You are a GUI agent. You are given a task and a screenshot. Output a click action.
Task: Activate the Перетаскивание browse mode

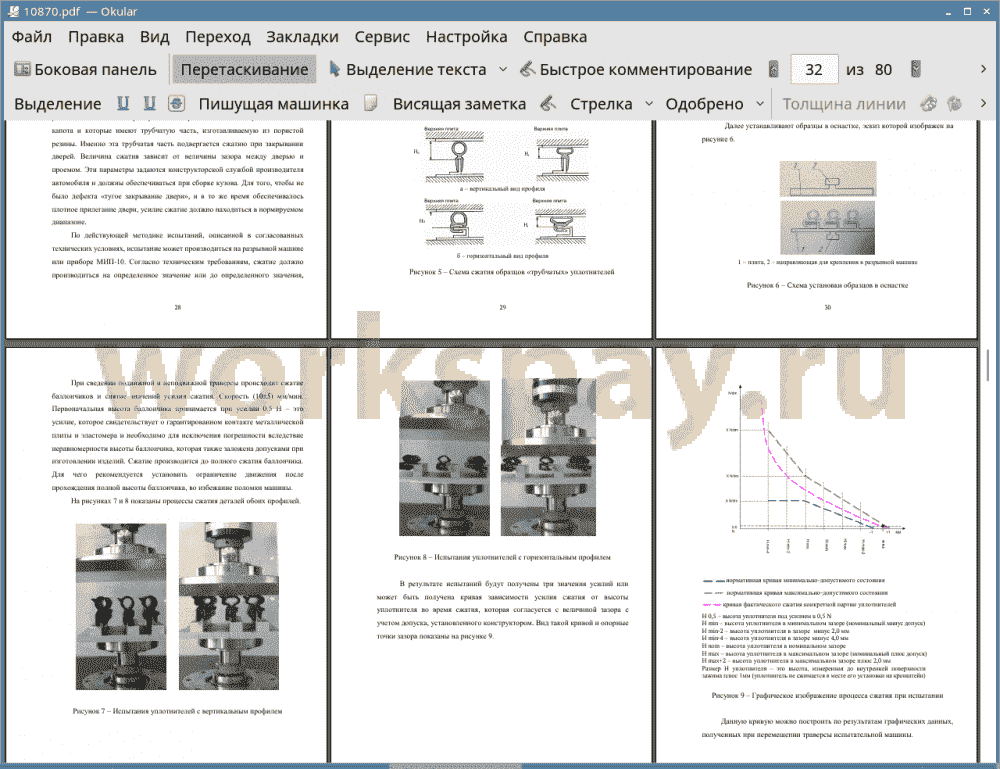[244, 70]
